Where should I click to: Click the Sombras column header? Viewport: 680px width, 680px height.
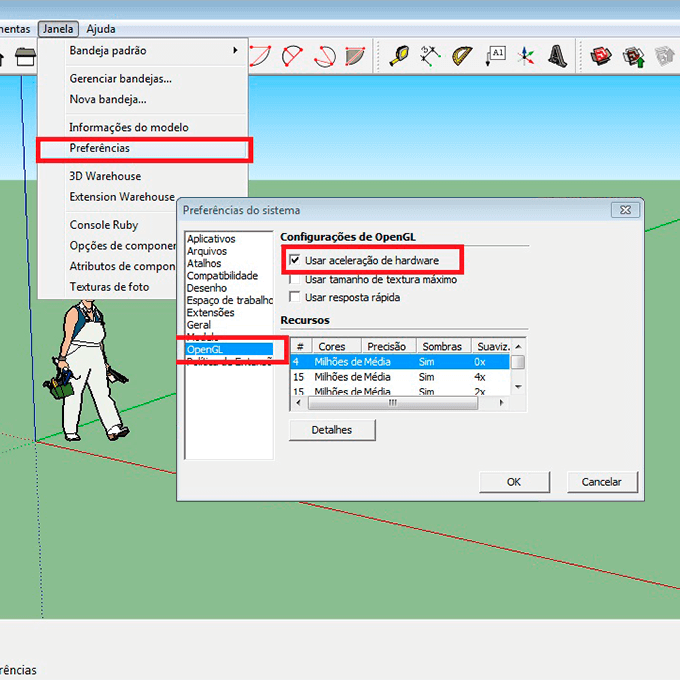pyautogui.click(x=444, y=346)
